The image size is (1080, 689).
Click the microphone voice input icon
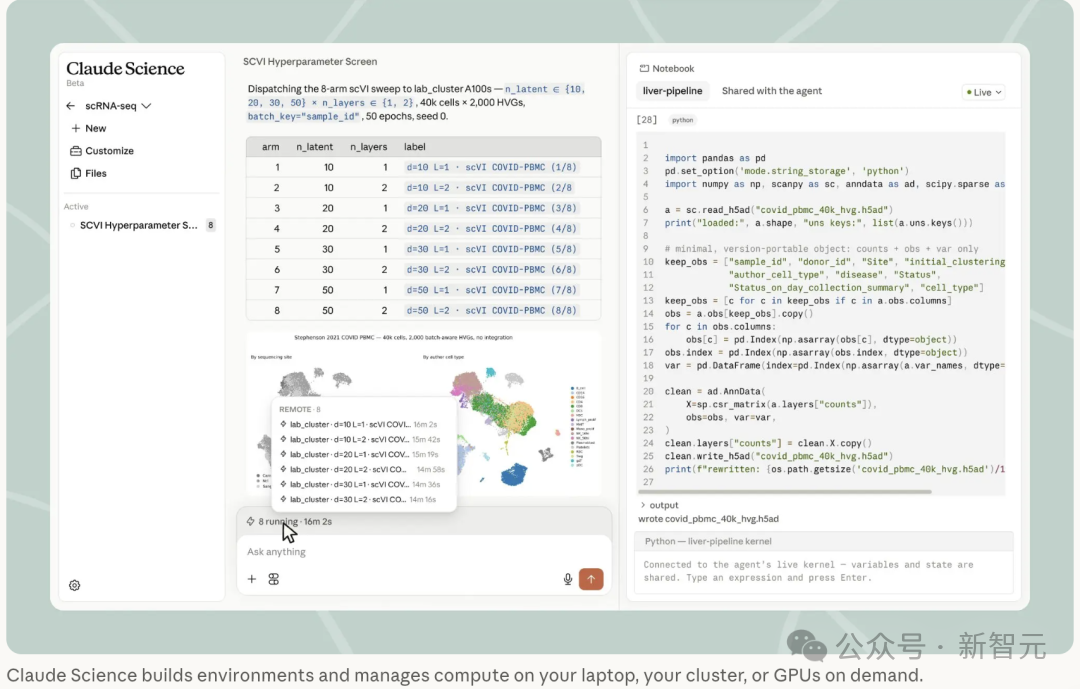tap(568, 579)
